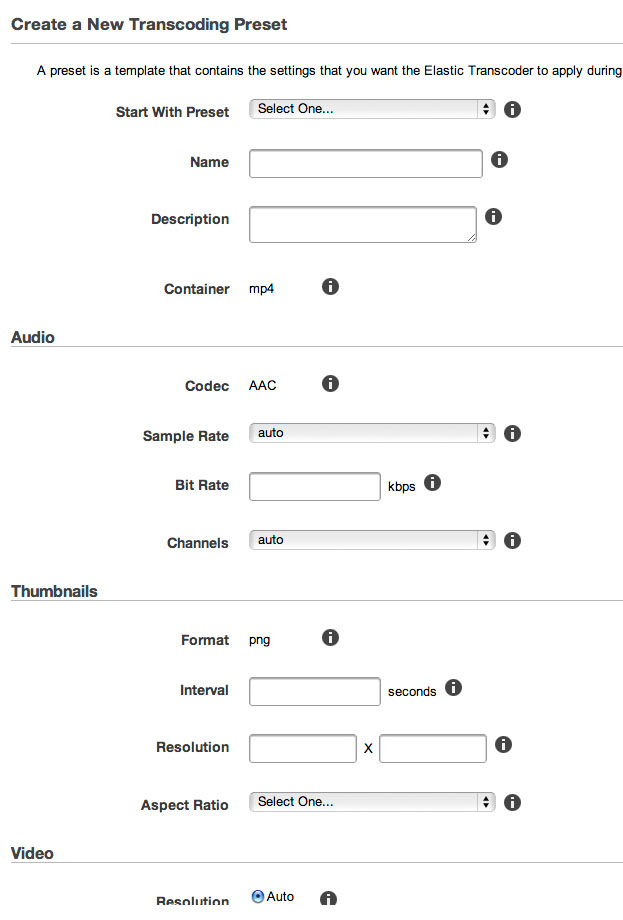
Task: Focus the Description text area
Action: (x=362, y=224)
